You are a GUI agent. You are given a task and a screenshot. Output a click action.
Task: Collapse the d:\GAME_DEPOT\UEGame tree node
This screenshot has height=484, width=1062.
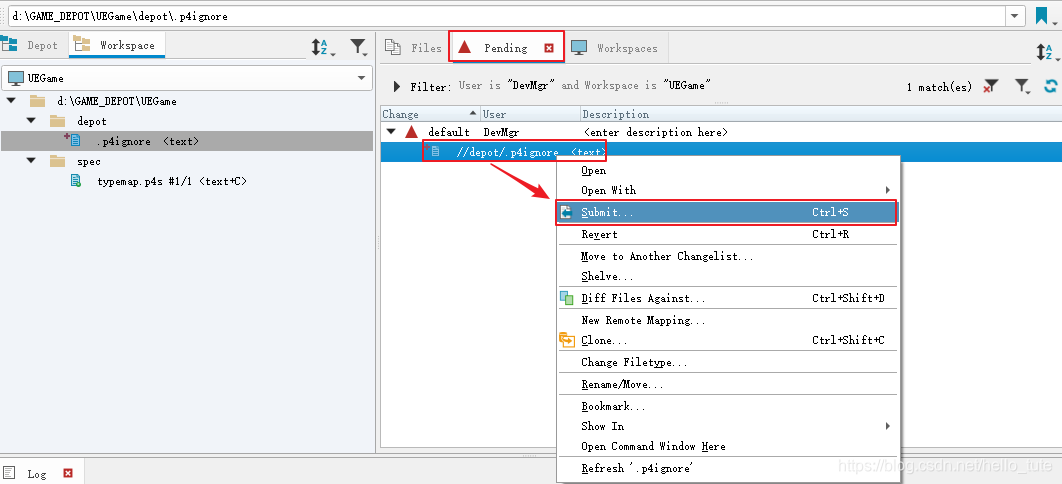[11, 101]
